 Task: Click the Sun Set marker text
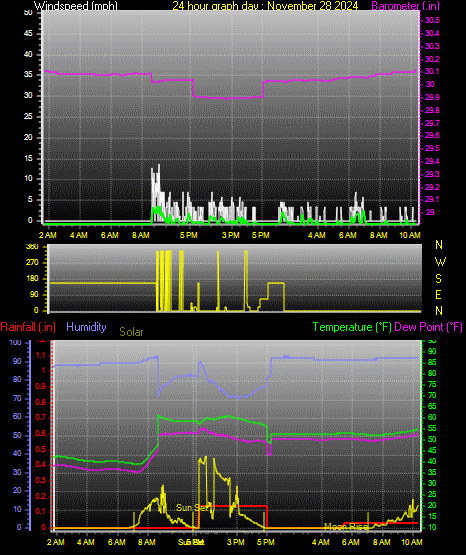192,508
